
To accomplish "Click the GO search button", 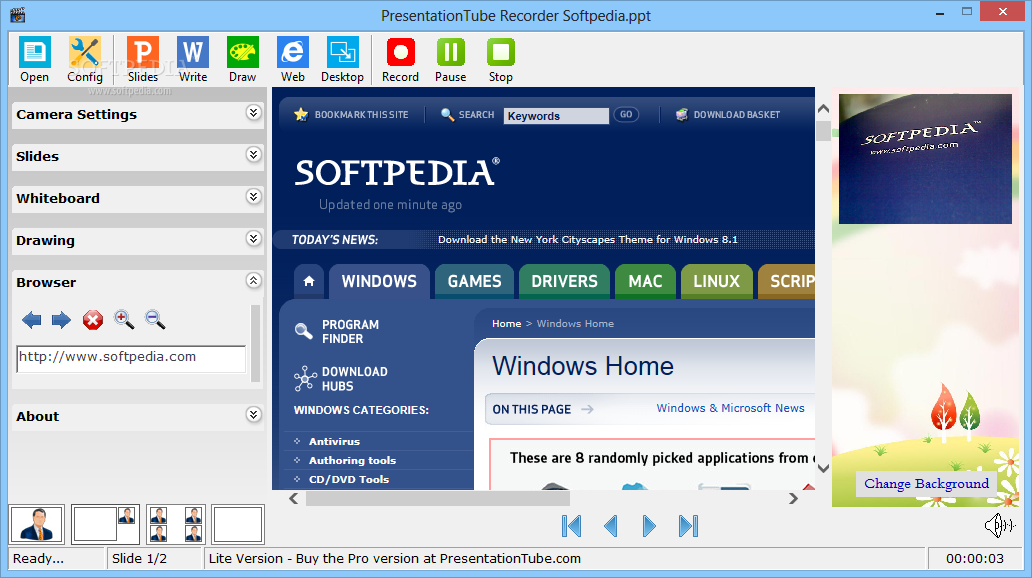I will 626,115.
